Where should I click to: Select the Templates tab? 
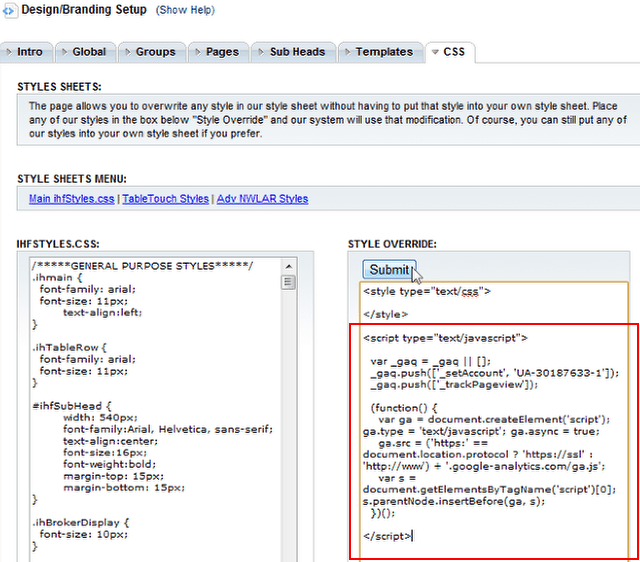tap(381, 52)
